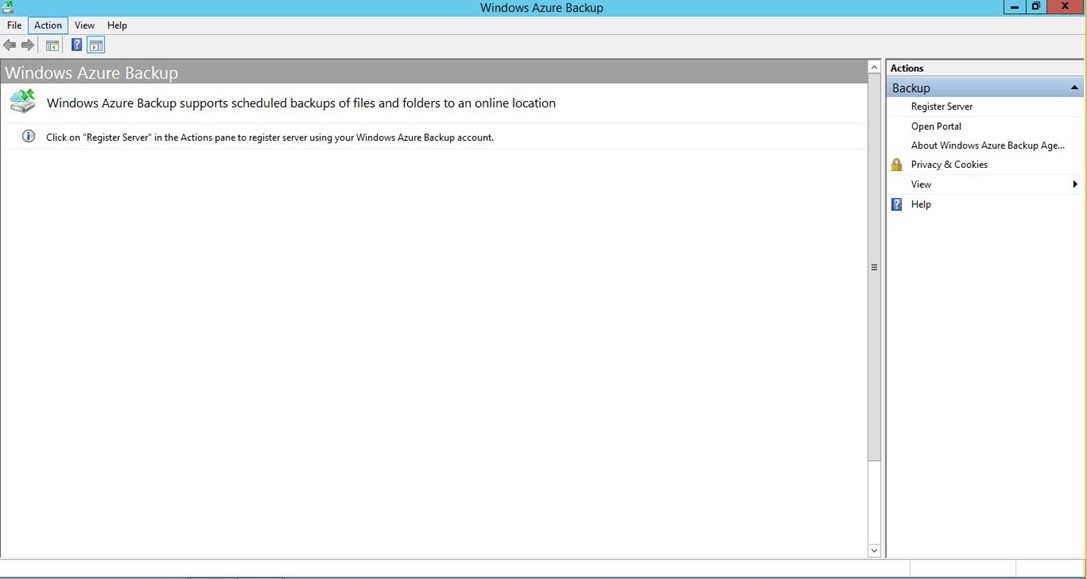Viewport: 1087px width, 579px height.
Task: Toggle the Show/Hide Action Pane toolbar icon
Action: click(96, 46)
